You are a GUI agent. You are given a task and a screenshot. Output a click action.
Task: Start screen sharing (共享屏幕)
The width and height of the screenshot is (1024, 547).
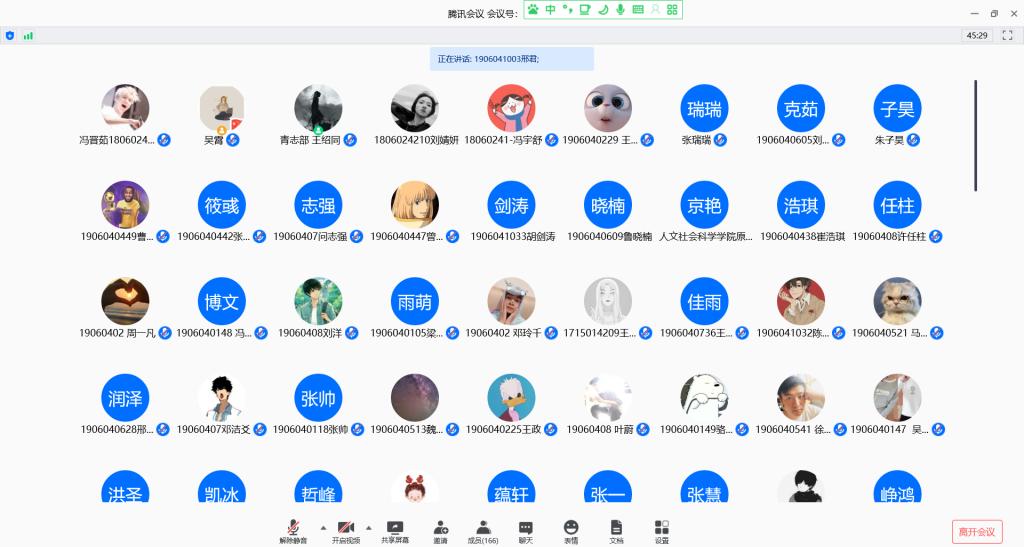[x=395, y=529]
